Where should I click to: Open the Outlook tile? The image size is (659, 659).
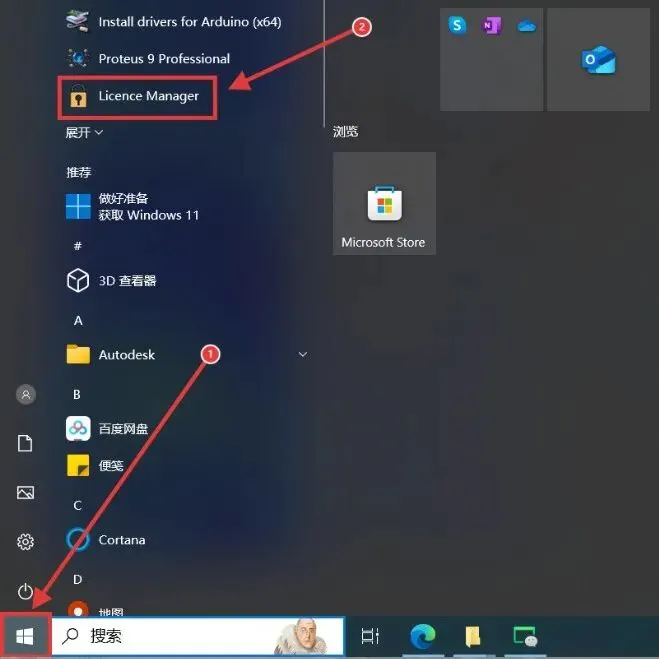(x=598, y=59)
